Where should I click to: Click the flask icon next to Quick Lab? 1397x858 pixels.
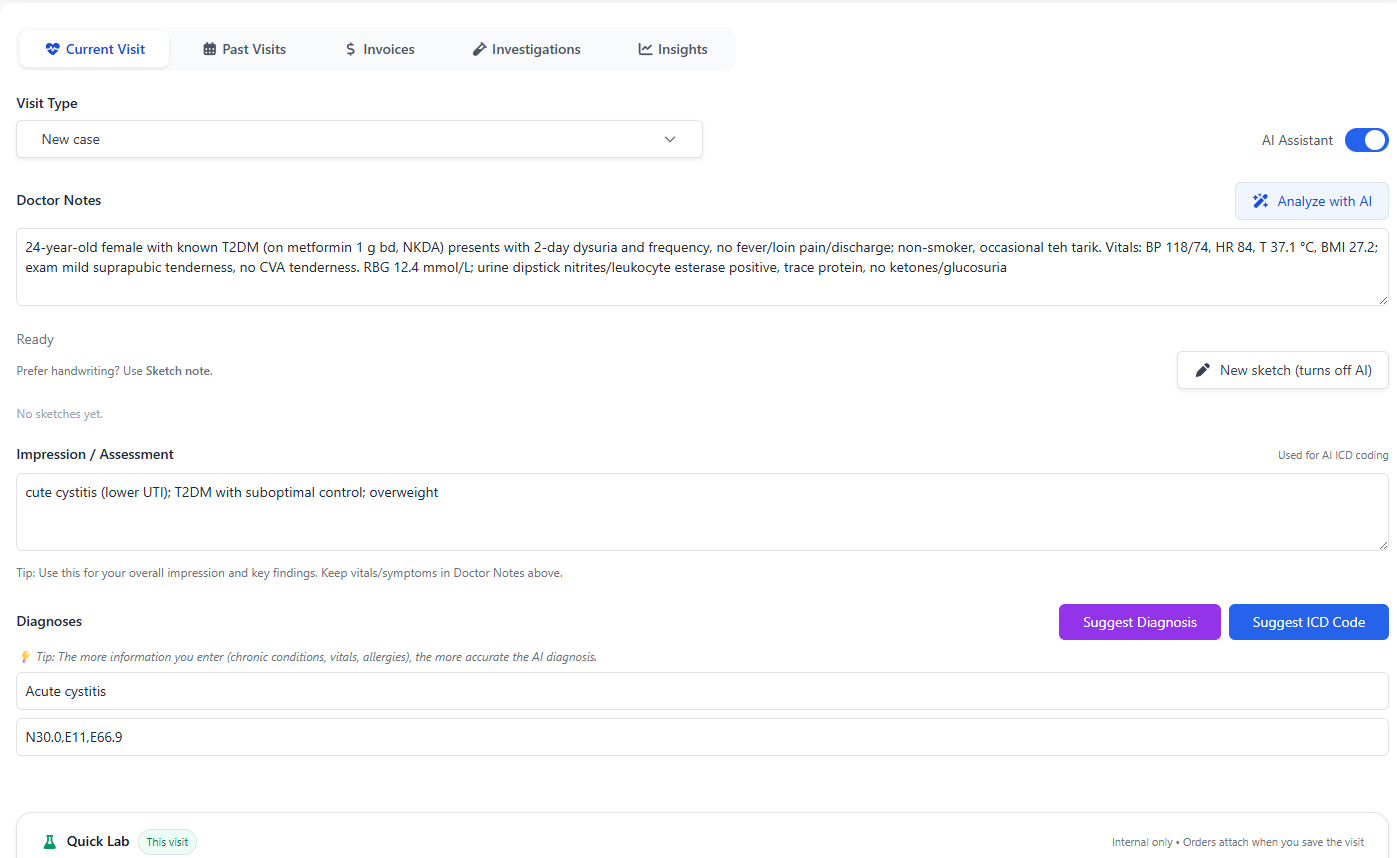point(48,841)
